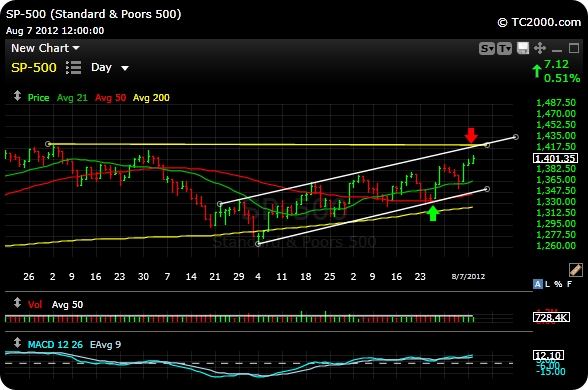Click the 12.10 MACD value tag

(x=549, y=355)
